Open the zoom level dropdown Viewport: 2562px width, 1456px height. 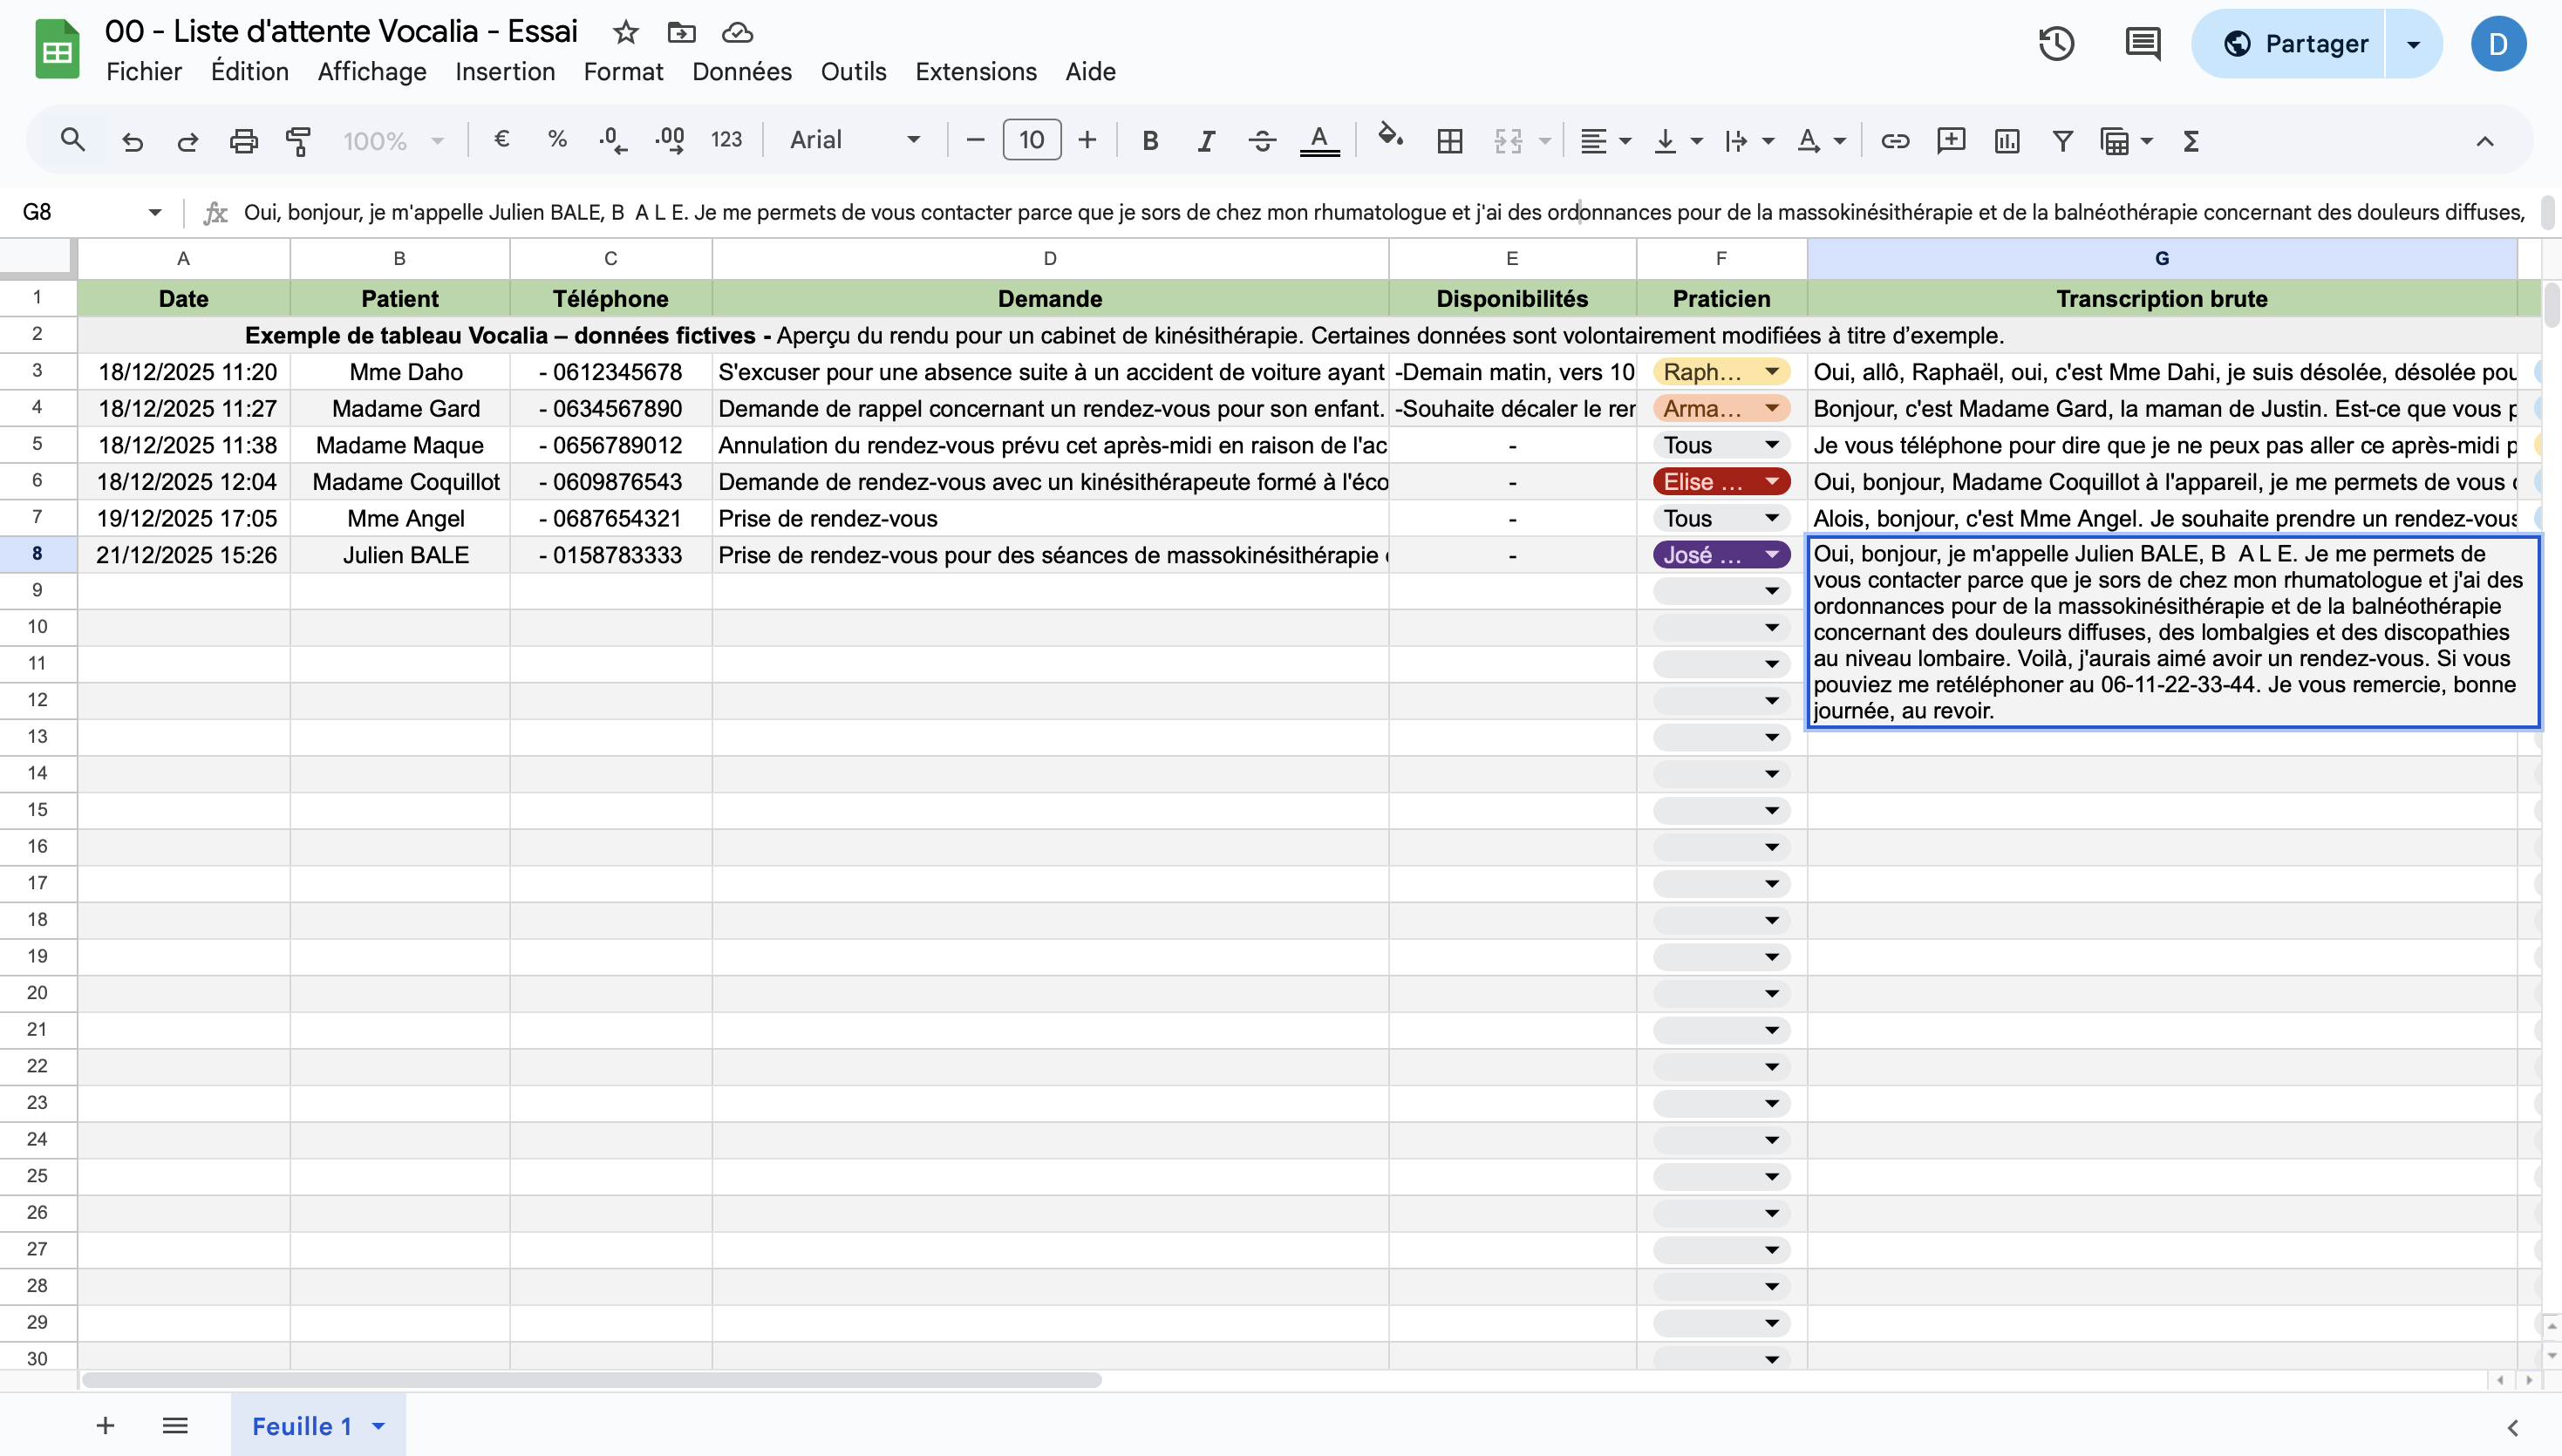[393, 141]
